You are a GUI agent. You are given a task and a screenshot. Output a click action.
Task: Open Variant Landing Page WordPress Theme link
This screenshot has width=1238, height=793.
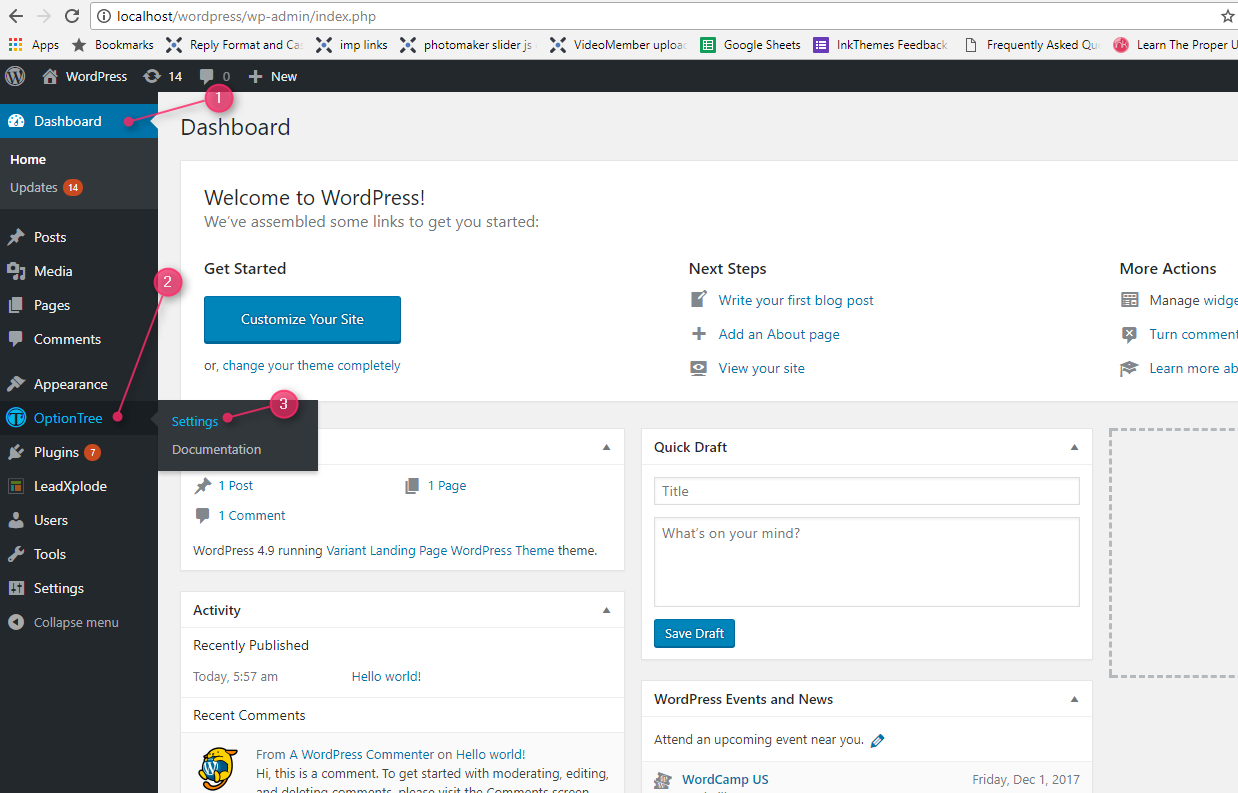tap(440, 550)
